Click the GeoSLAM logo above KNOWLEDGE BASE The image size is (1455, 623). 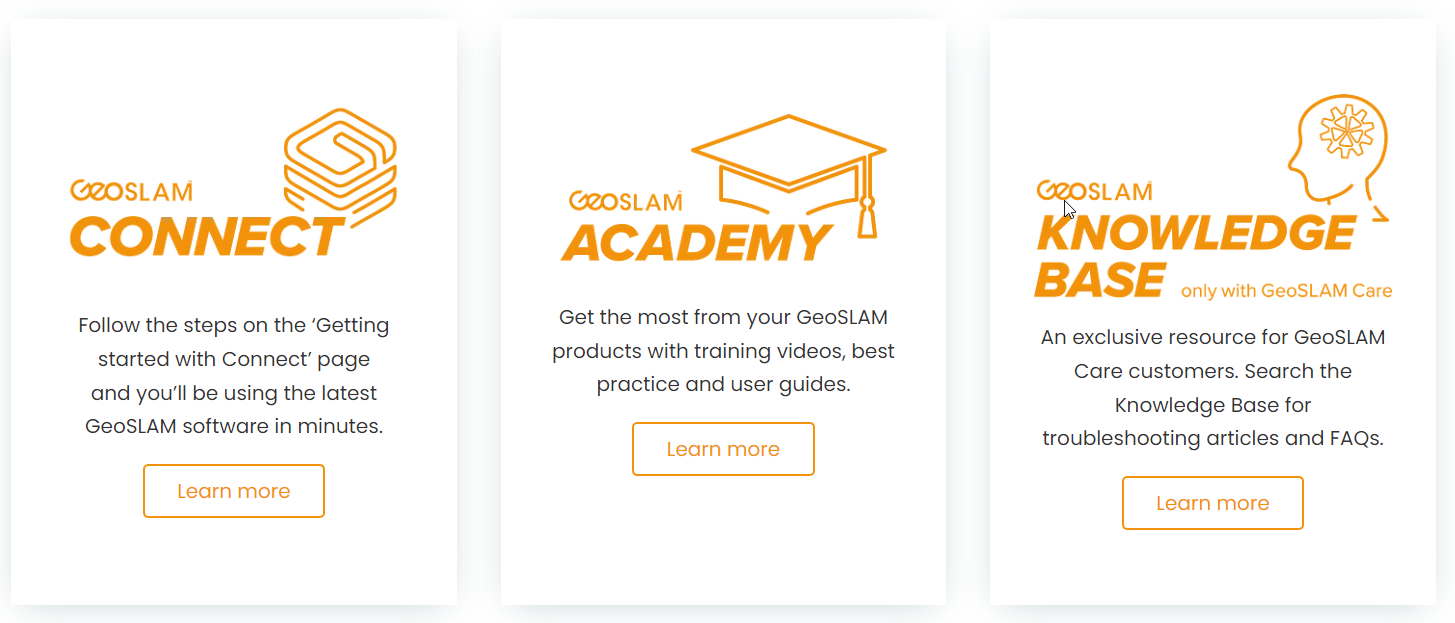(1094, 190)
